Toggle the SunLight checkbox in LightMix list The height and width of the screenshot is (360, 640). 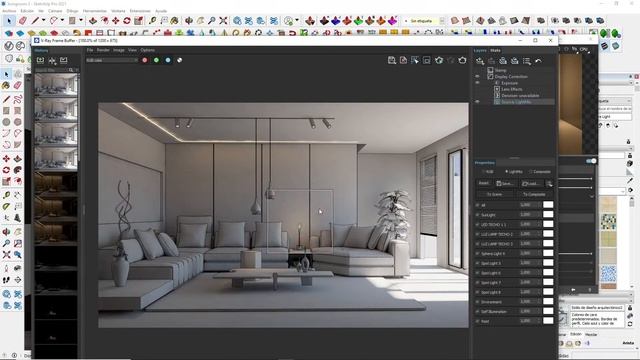[478, 215]
